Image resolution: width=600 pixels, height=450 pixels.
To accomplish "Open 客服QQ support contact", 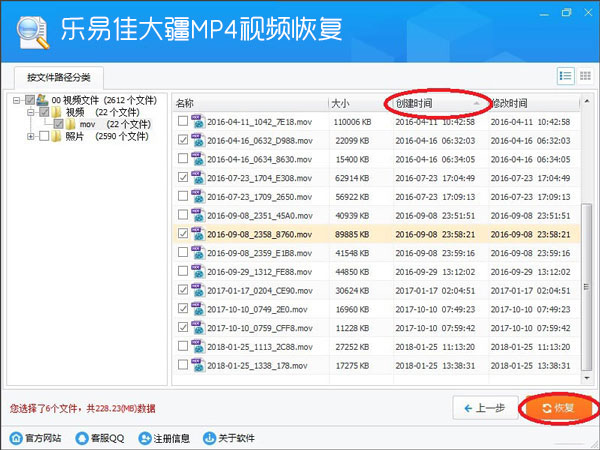I will pos(99,438).
